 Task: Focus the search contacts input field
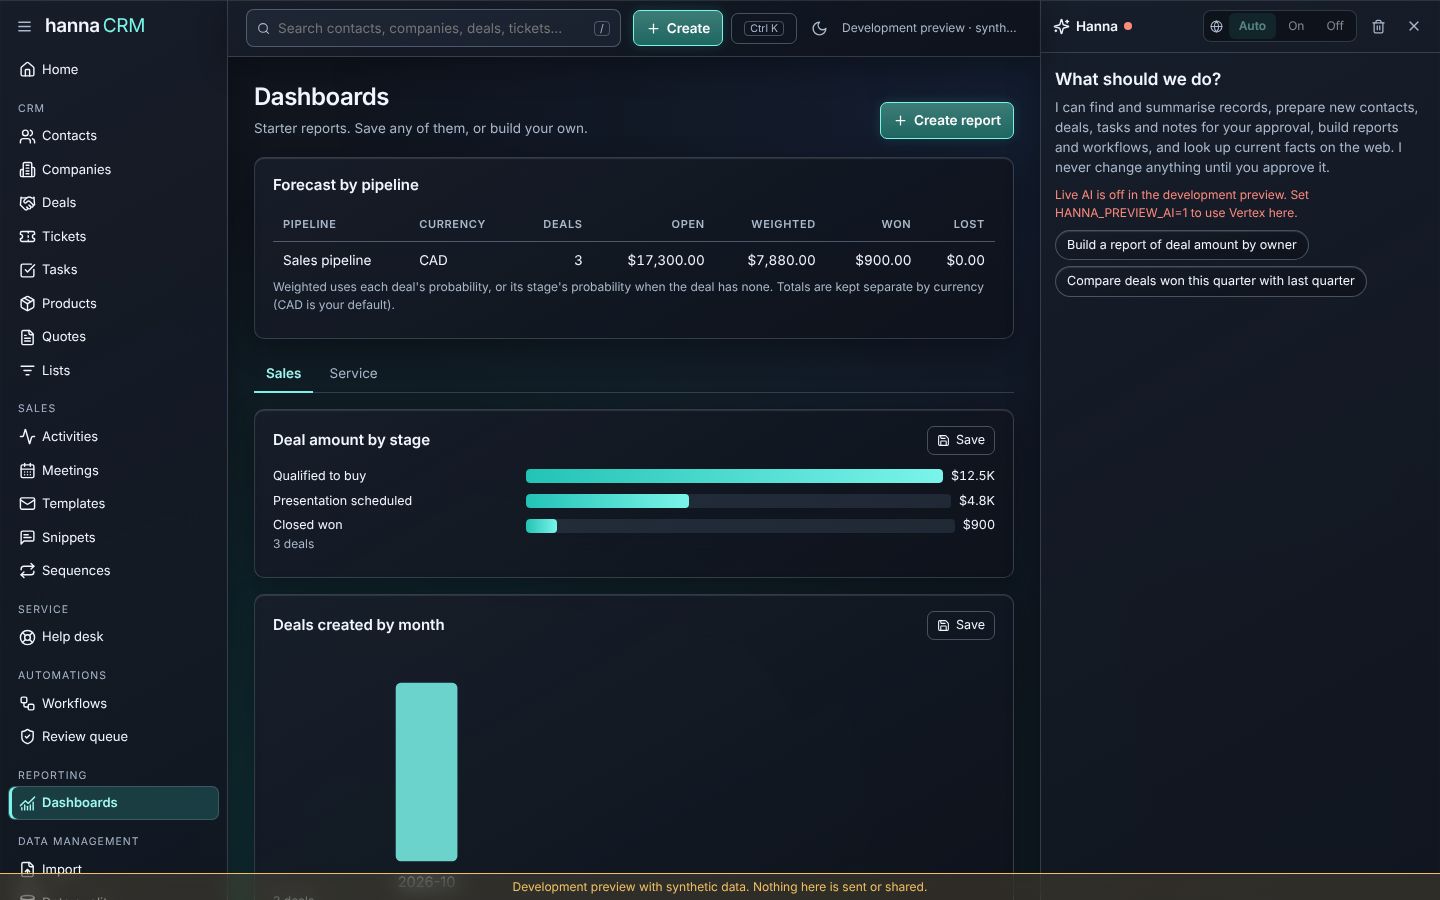point(433,28)
